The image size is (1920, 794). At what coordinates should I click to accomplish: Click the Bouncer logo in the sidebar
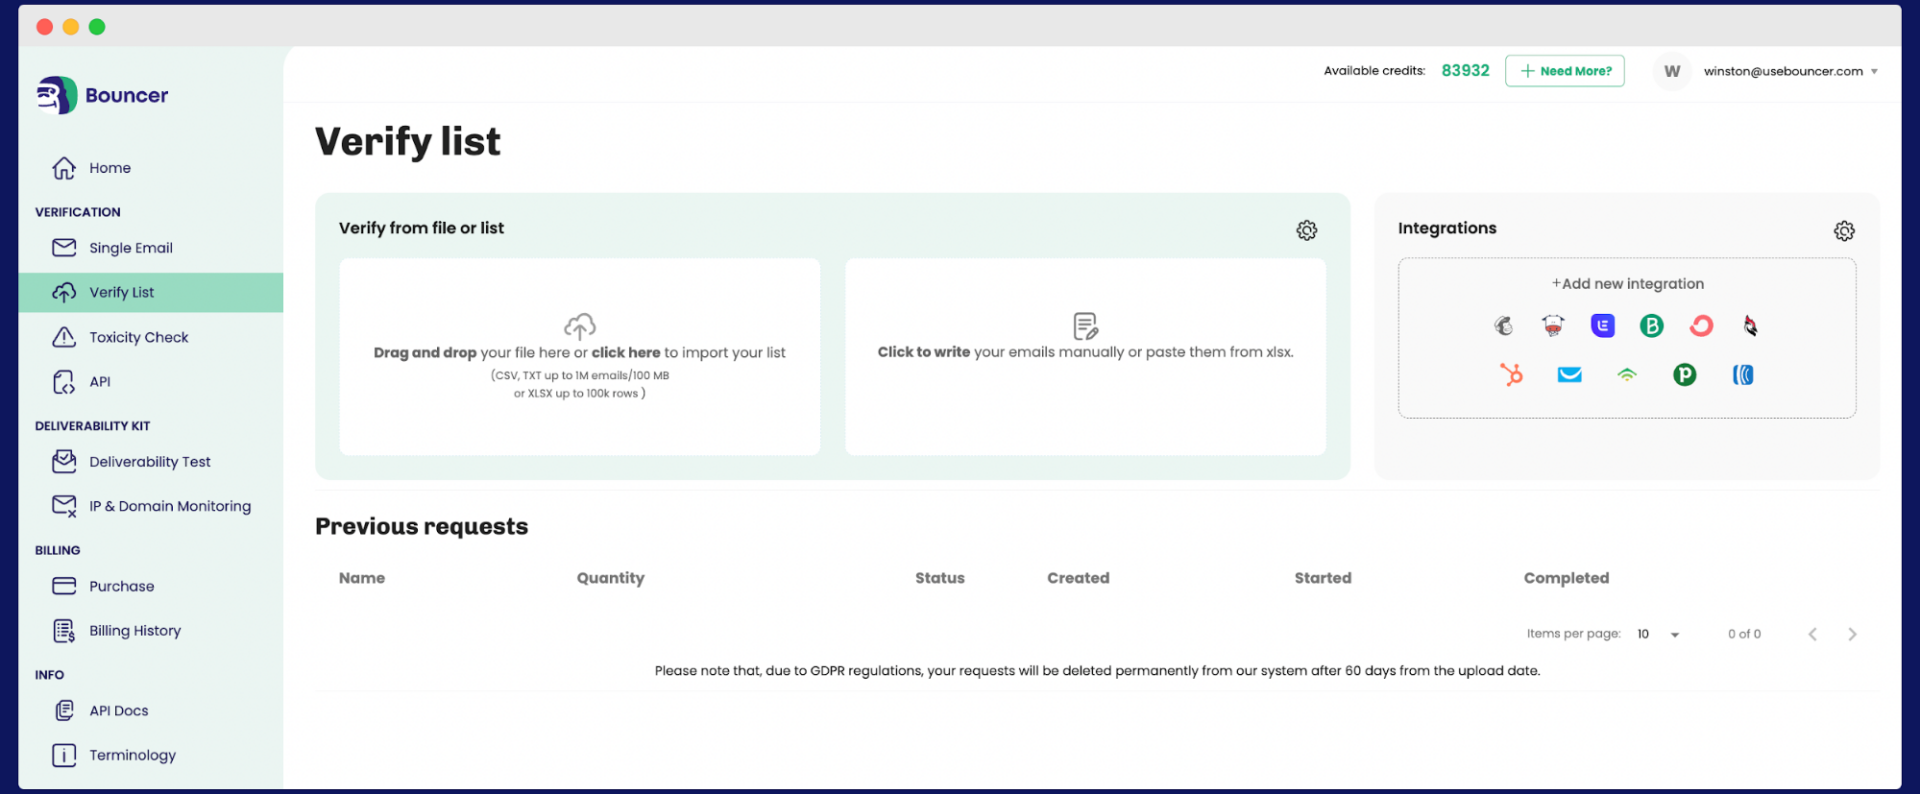point(102,95)
